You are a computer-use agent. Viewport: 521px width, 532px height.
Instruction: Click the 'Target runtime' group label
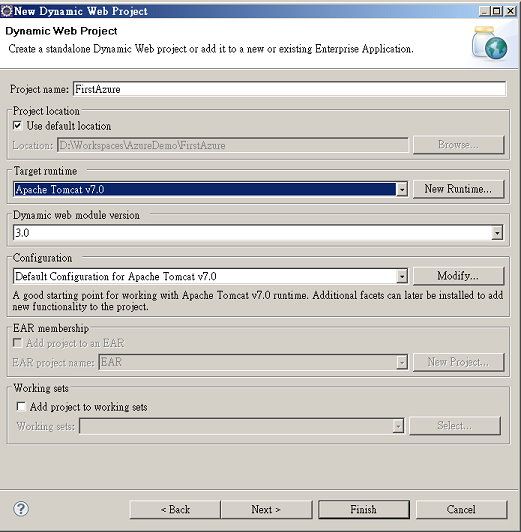45,171
